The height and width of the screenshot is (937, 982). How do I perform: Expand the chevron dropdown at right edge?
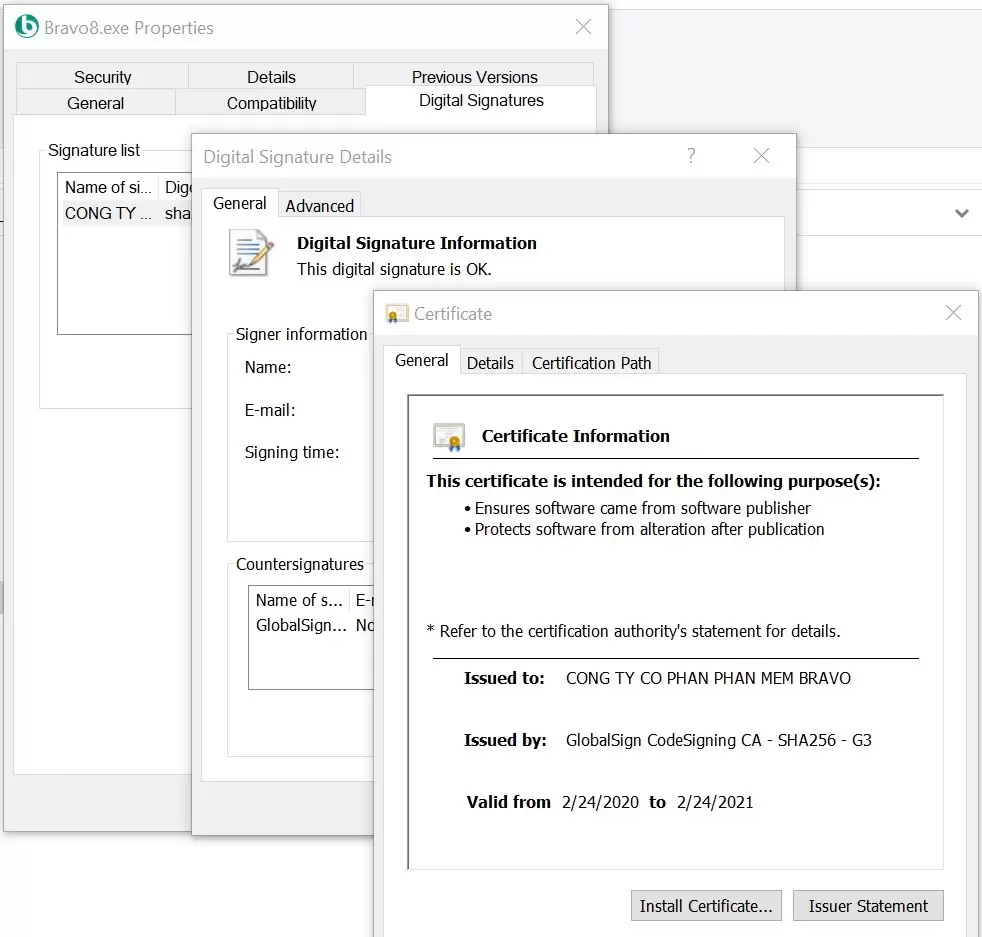pos(961,213)
